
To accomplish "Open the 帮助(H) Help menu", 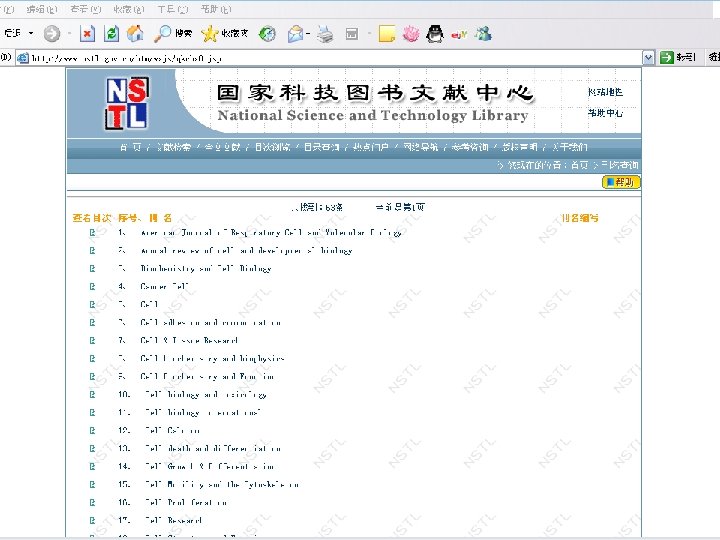I will coord(216,9).
